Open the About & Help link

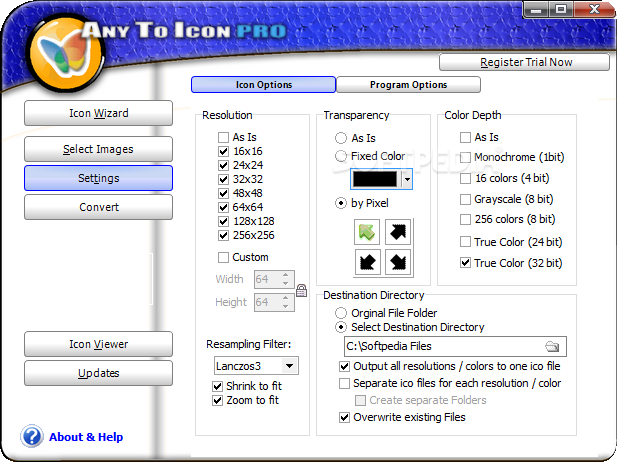tap(86, 437)
